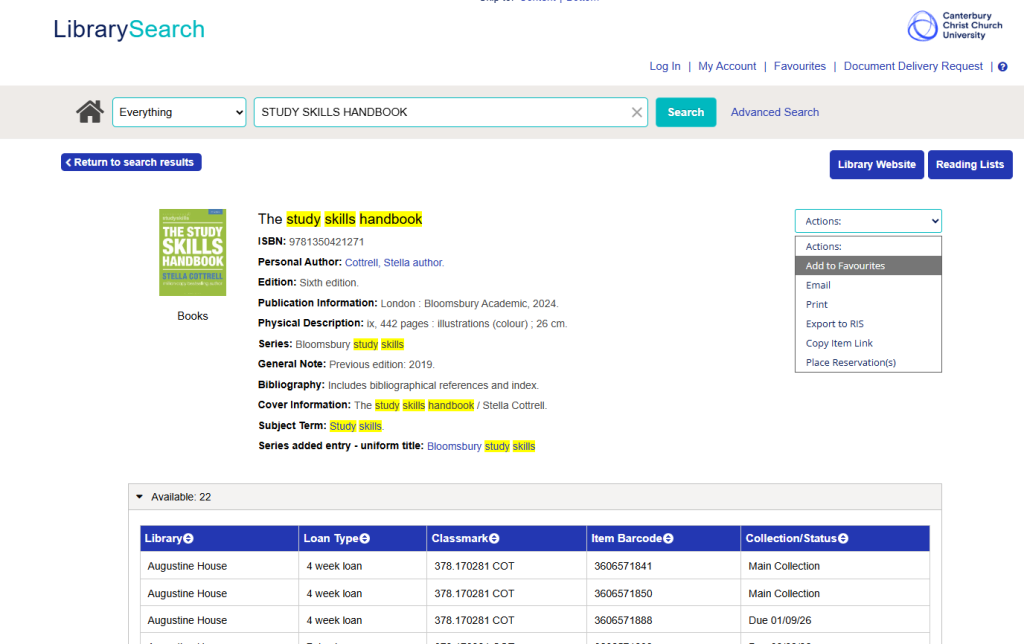Select the ISBN 9781350421271 text

tap(327, 242)
